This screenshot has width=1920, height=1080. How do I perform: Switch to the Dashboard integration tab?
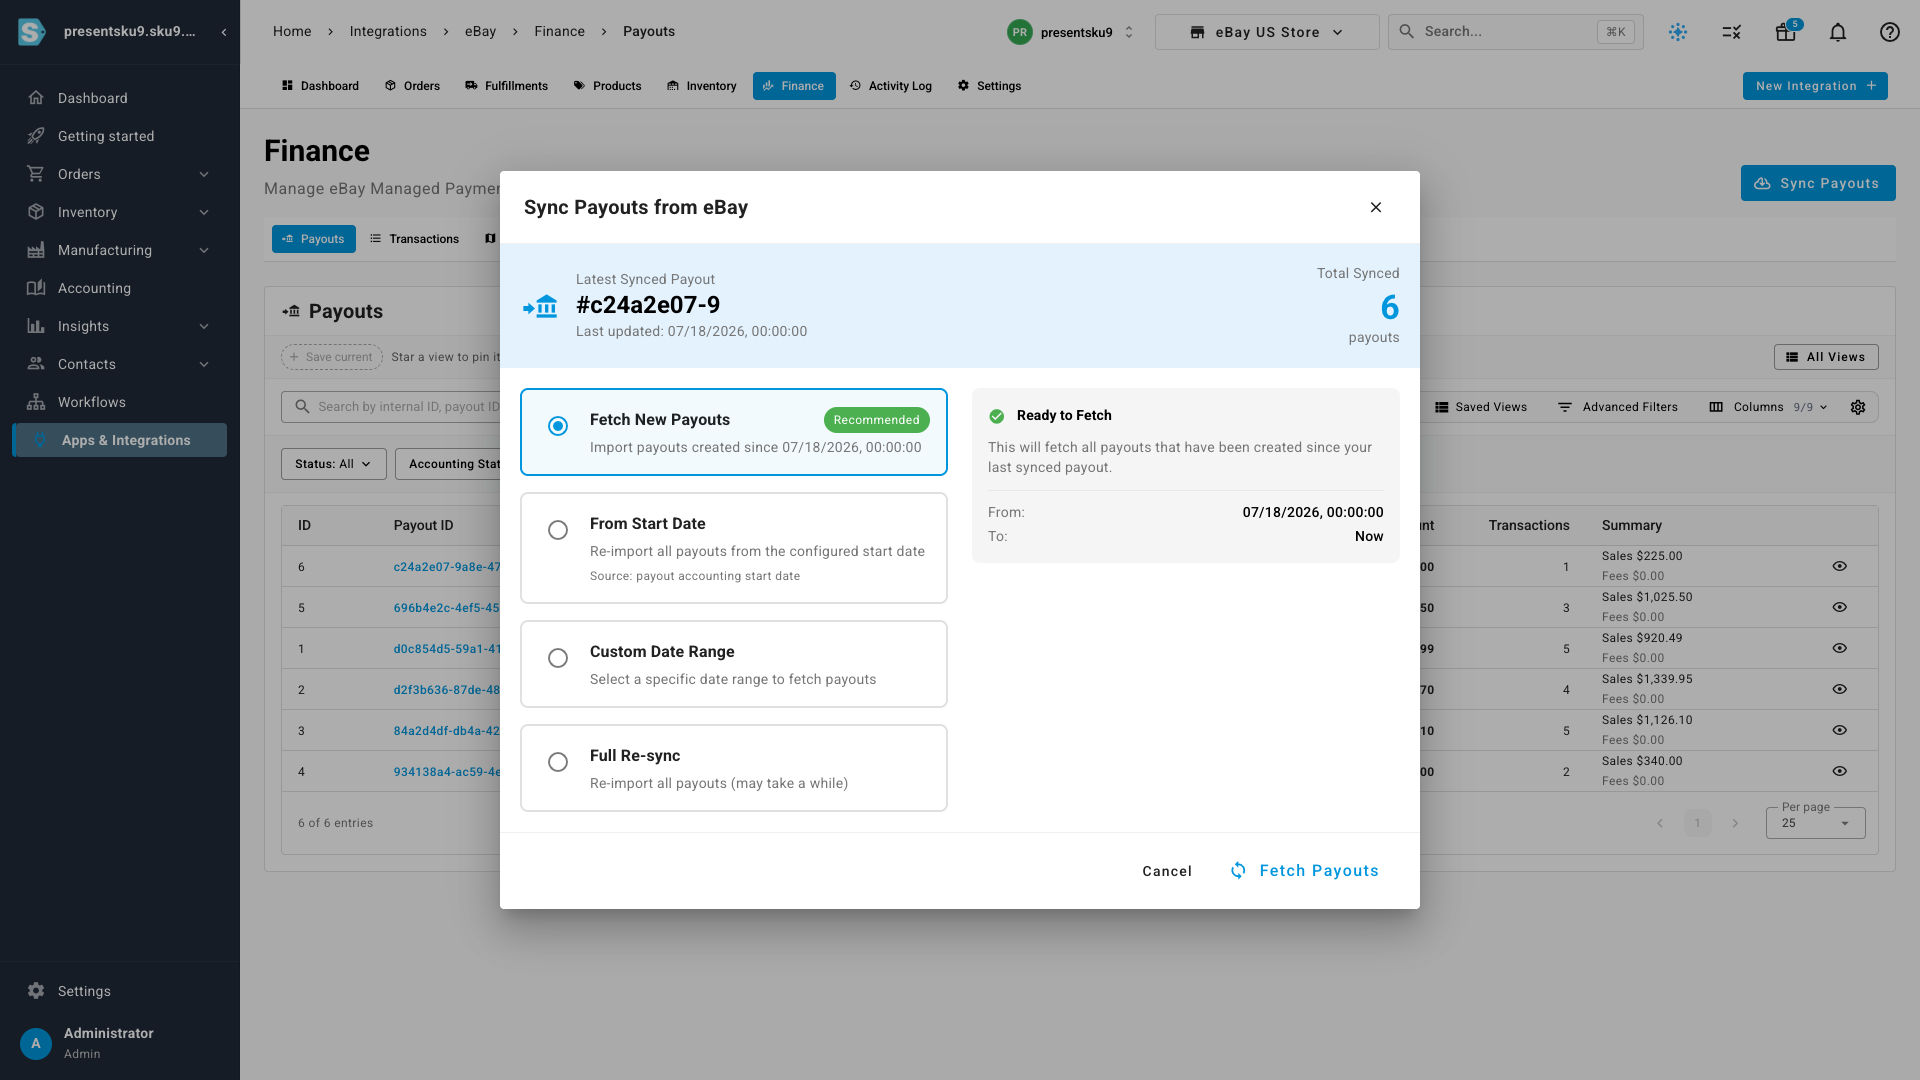(320, 86)
